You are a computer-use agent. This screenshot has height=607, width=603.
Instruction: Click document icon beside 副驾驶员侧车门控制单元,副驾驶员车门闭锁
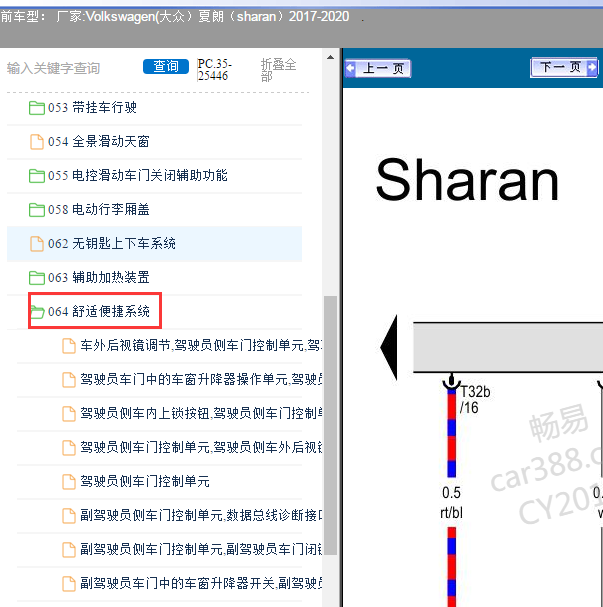69,550
